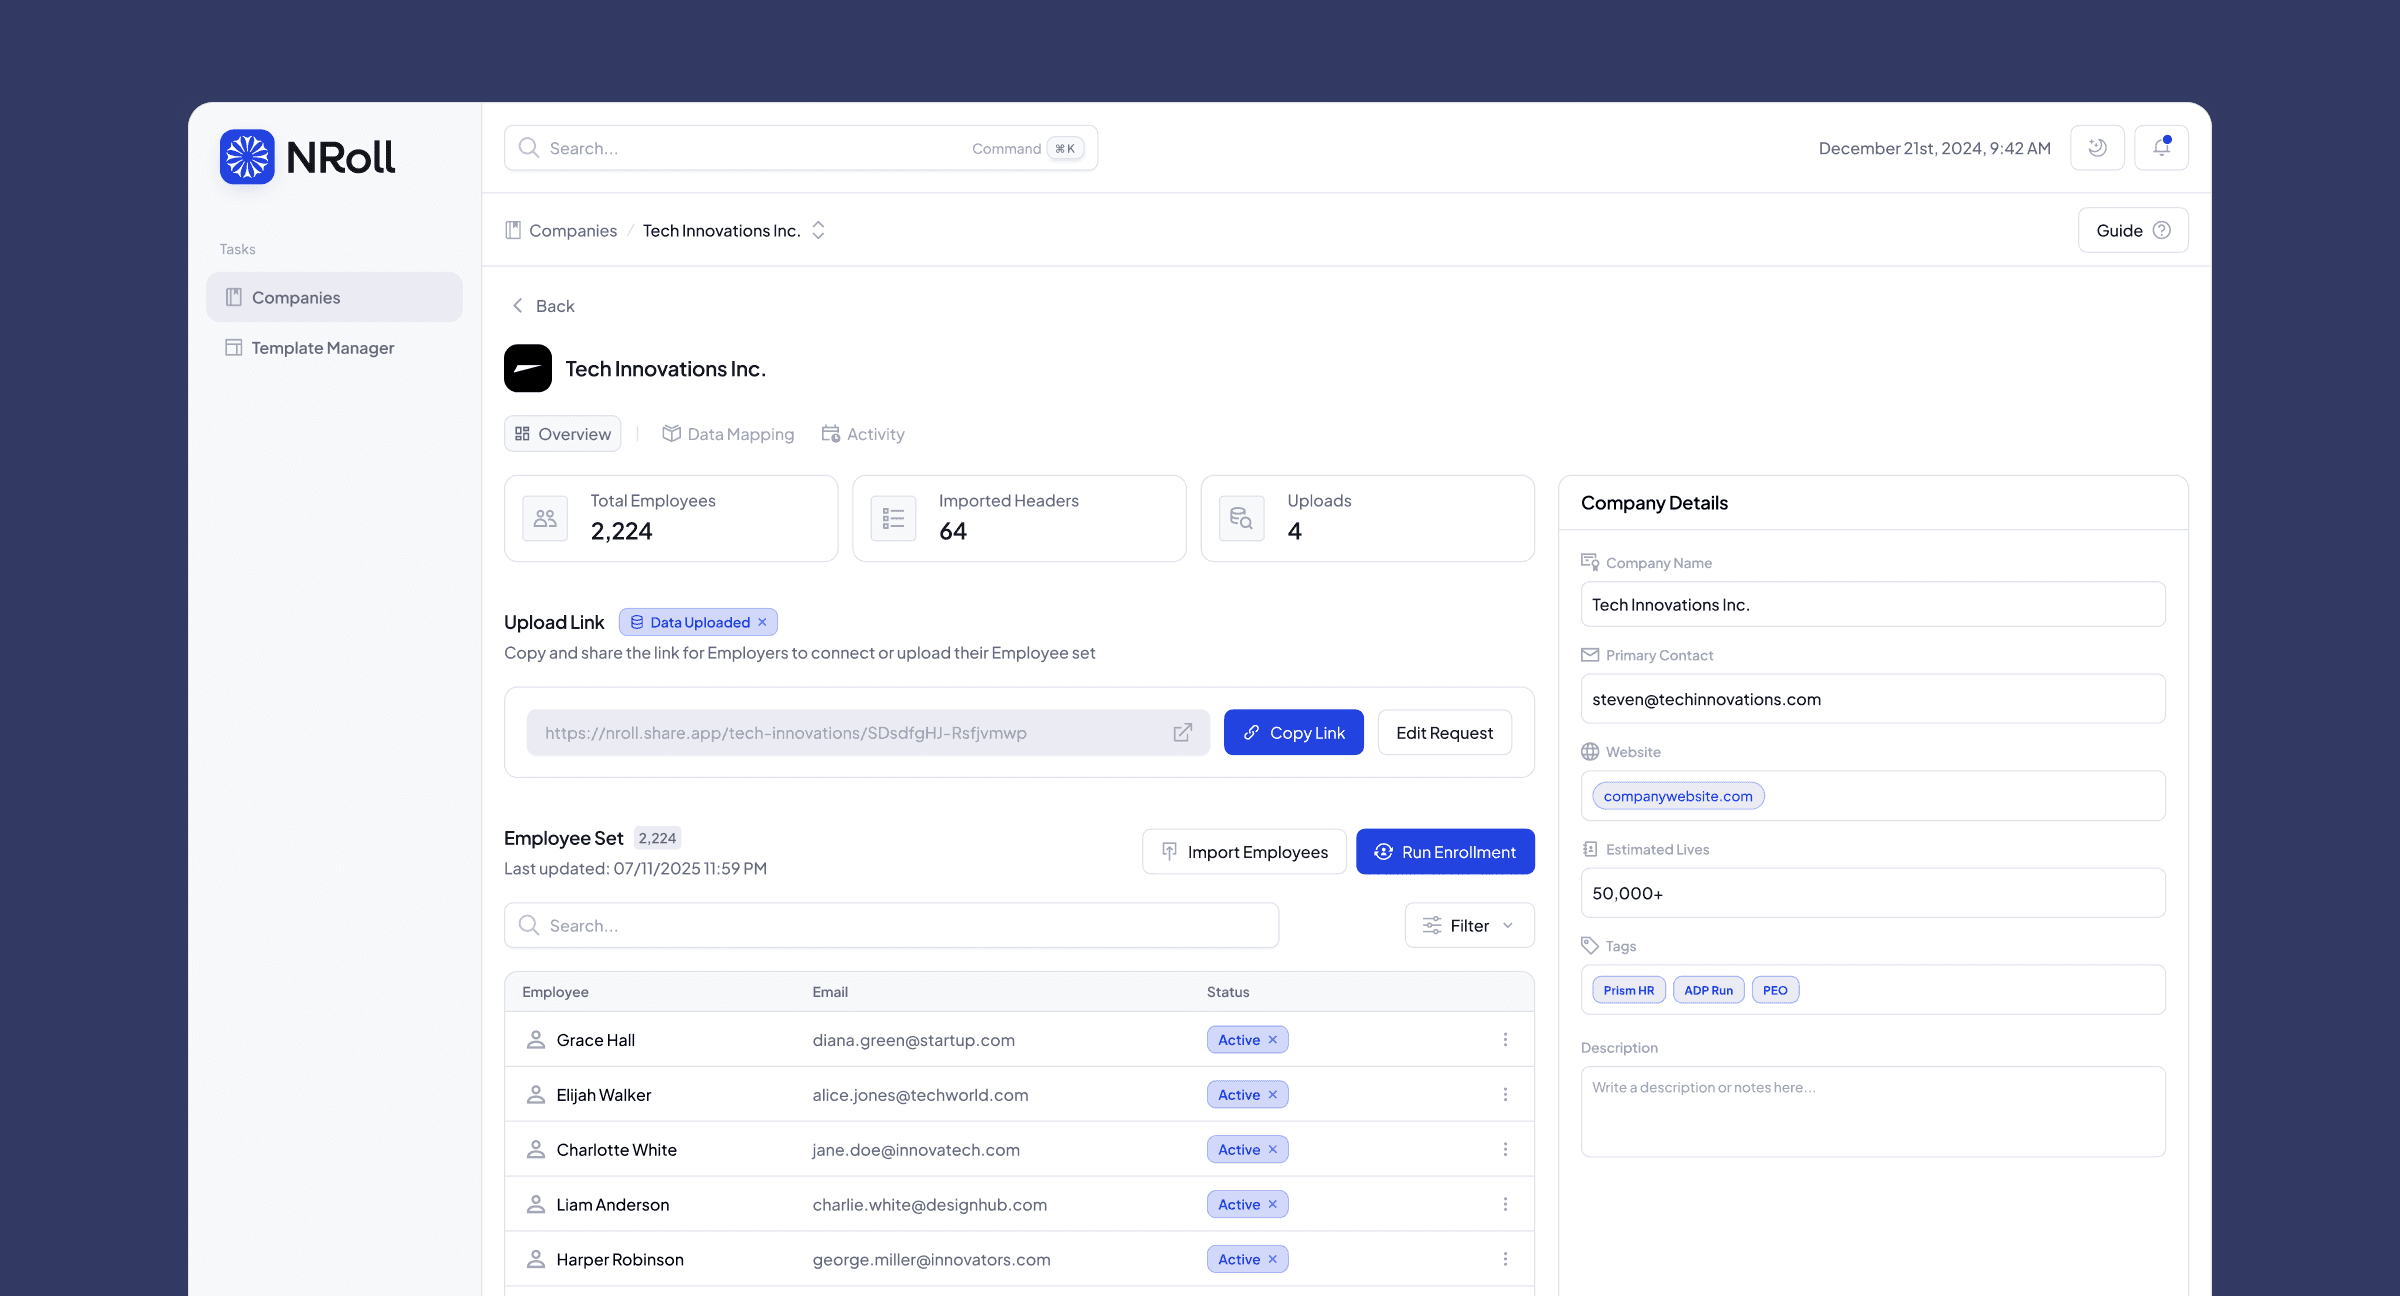The width and height of the screenshot is (2400, 1296).
Task: Click the Back arrow
Action: 518,306
